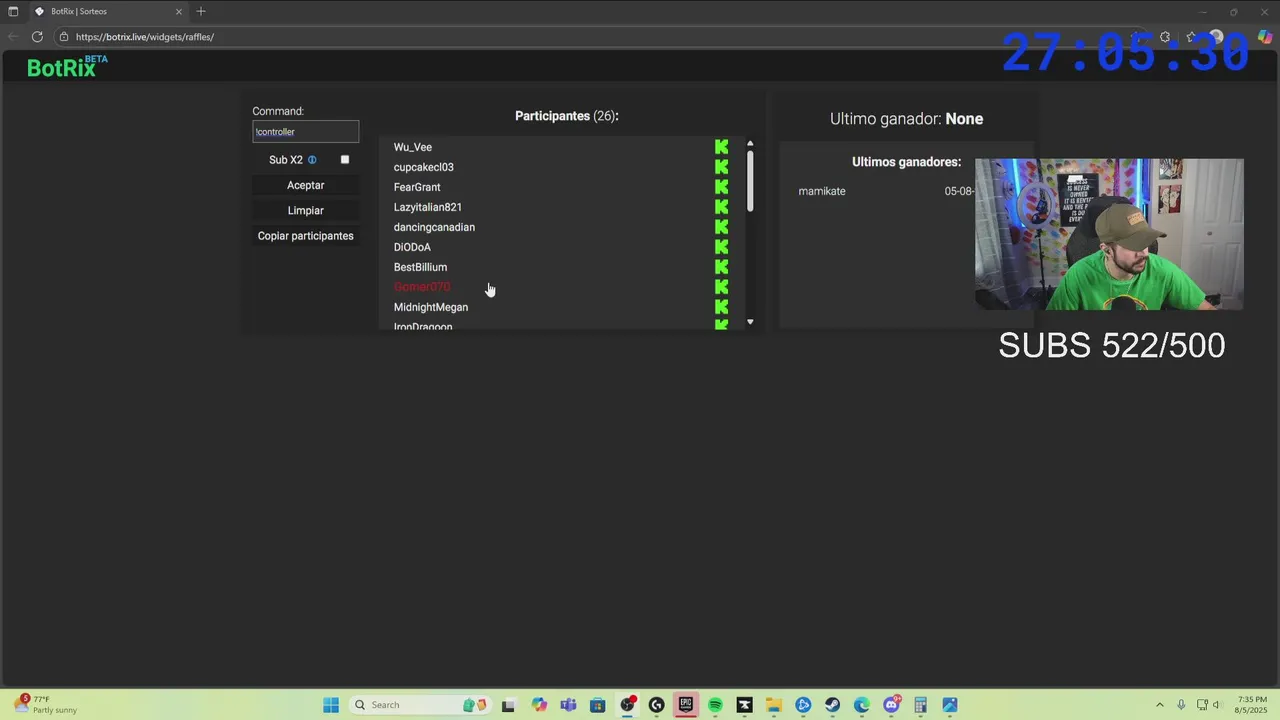This screenshot has width=1280, height=720.
Task: Click the participants list scrollbar thumb
Action: [x=750, y=180]
